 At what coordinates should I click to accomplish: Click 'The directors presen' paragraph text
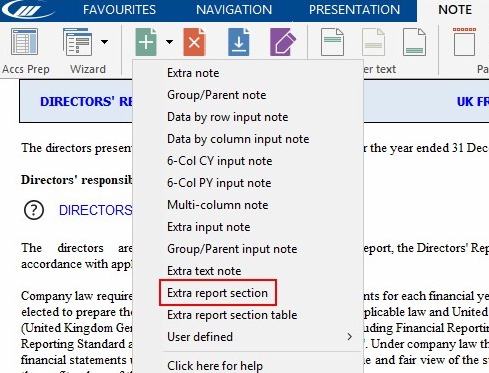pyautogui.click(x=77, y=148)
